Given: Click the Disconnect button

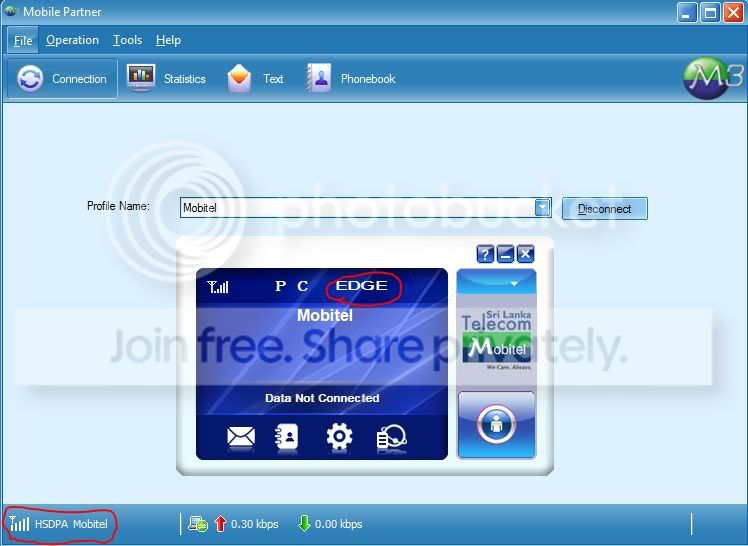Looking at the screenshot, I should (604, 208).
